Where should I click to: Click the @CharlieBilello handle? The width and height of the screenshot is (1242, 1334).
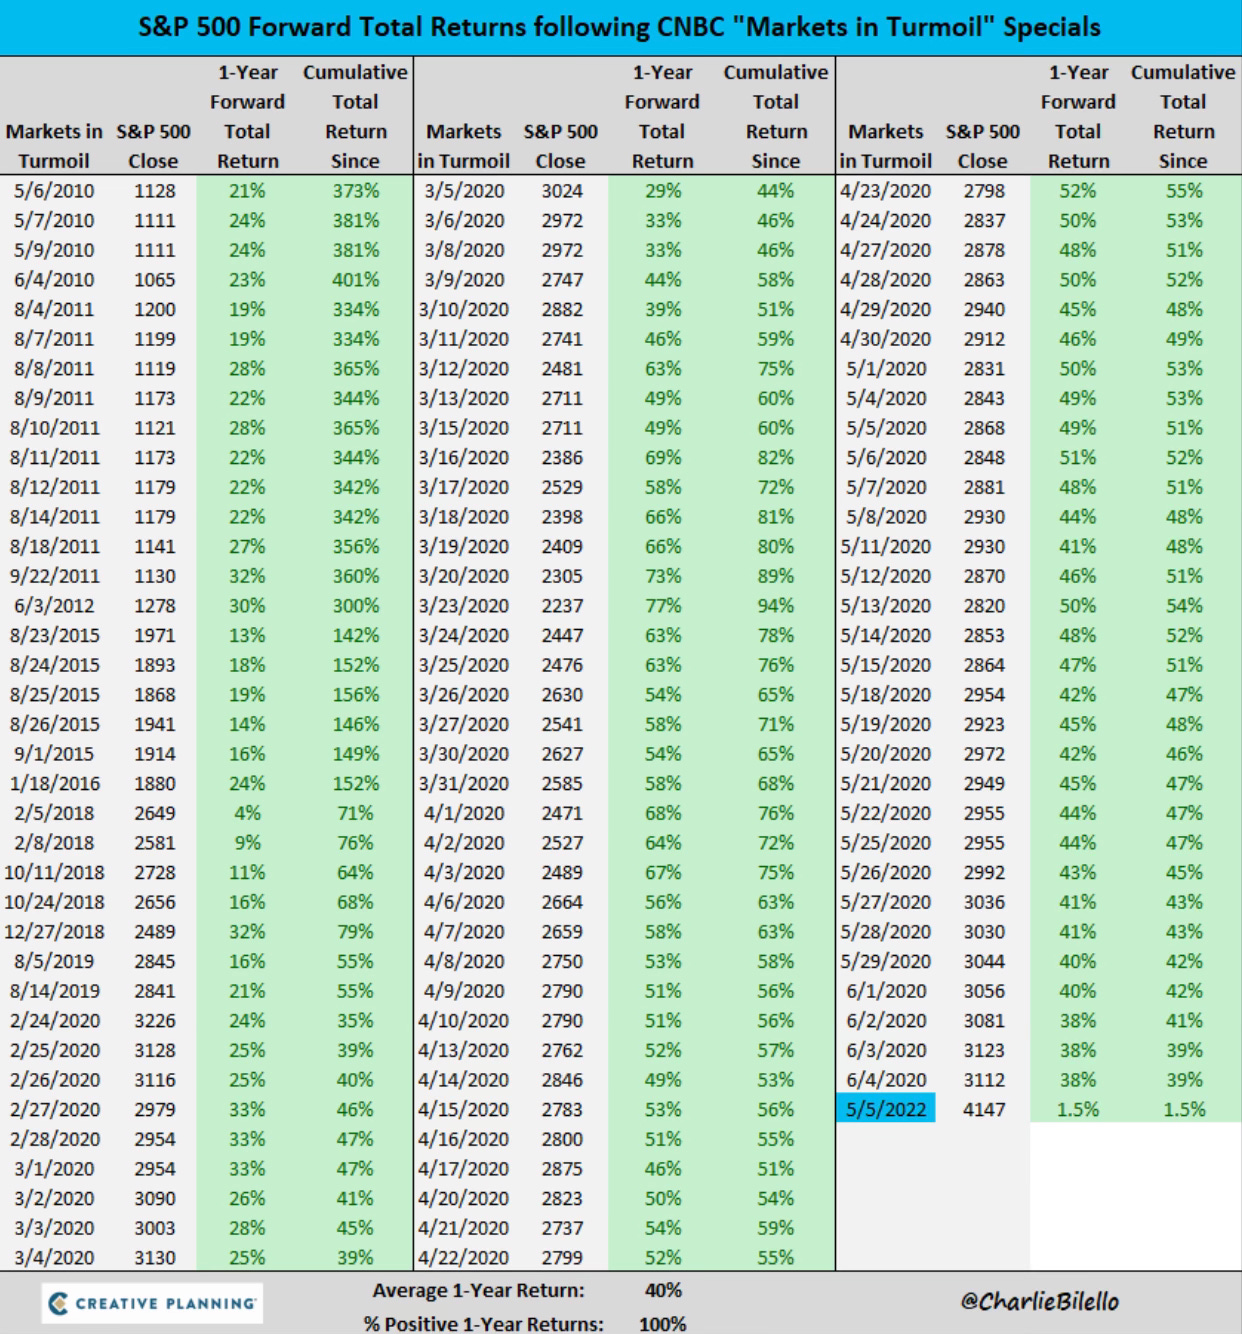1039,1301
